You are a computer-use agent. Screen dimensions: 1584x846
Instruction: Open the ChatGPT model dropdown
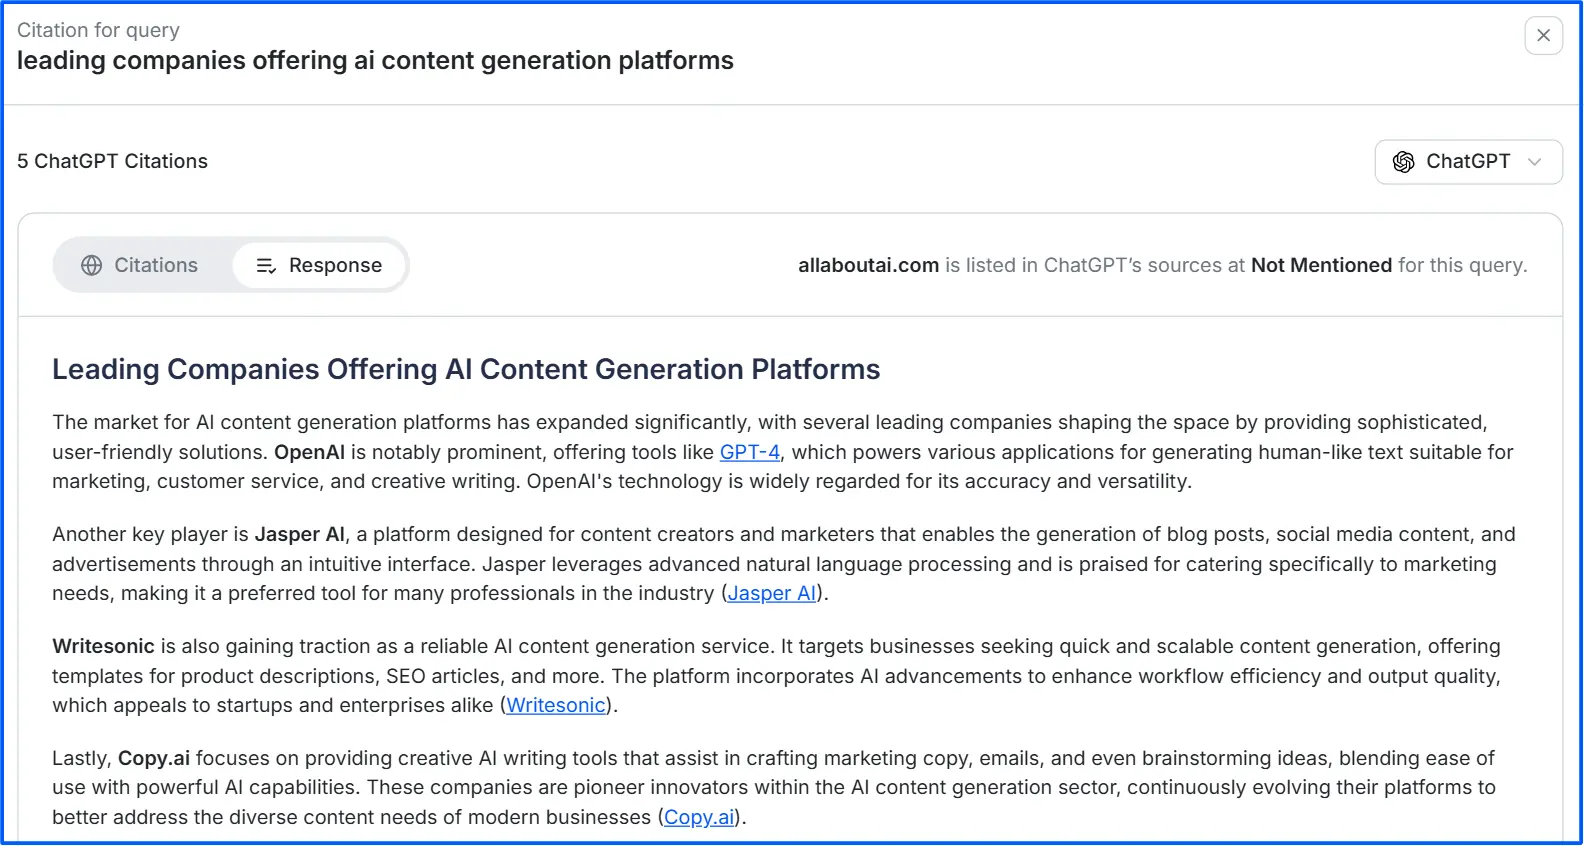tap(1468, 162)
